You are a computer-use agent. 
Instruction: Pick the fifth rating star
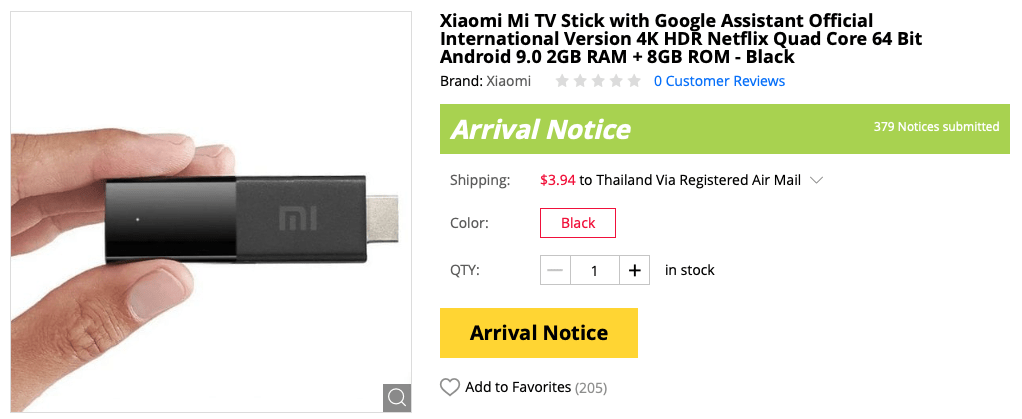click(634, 81)
